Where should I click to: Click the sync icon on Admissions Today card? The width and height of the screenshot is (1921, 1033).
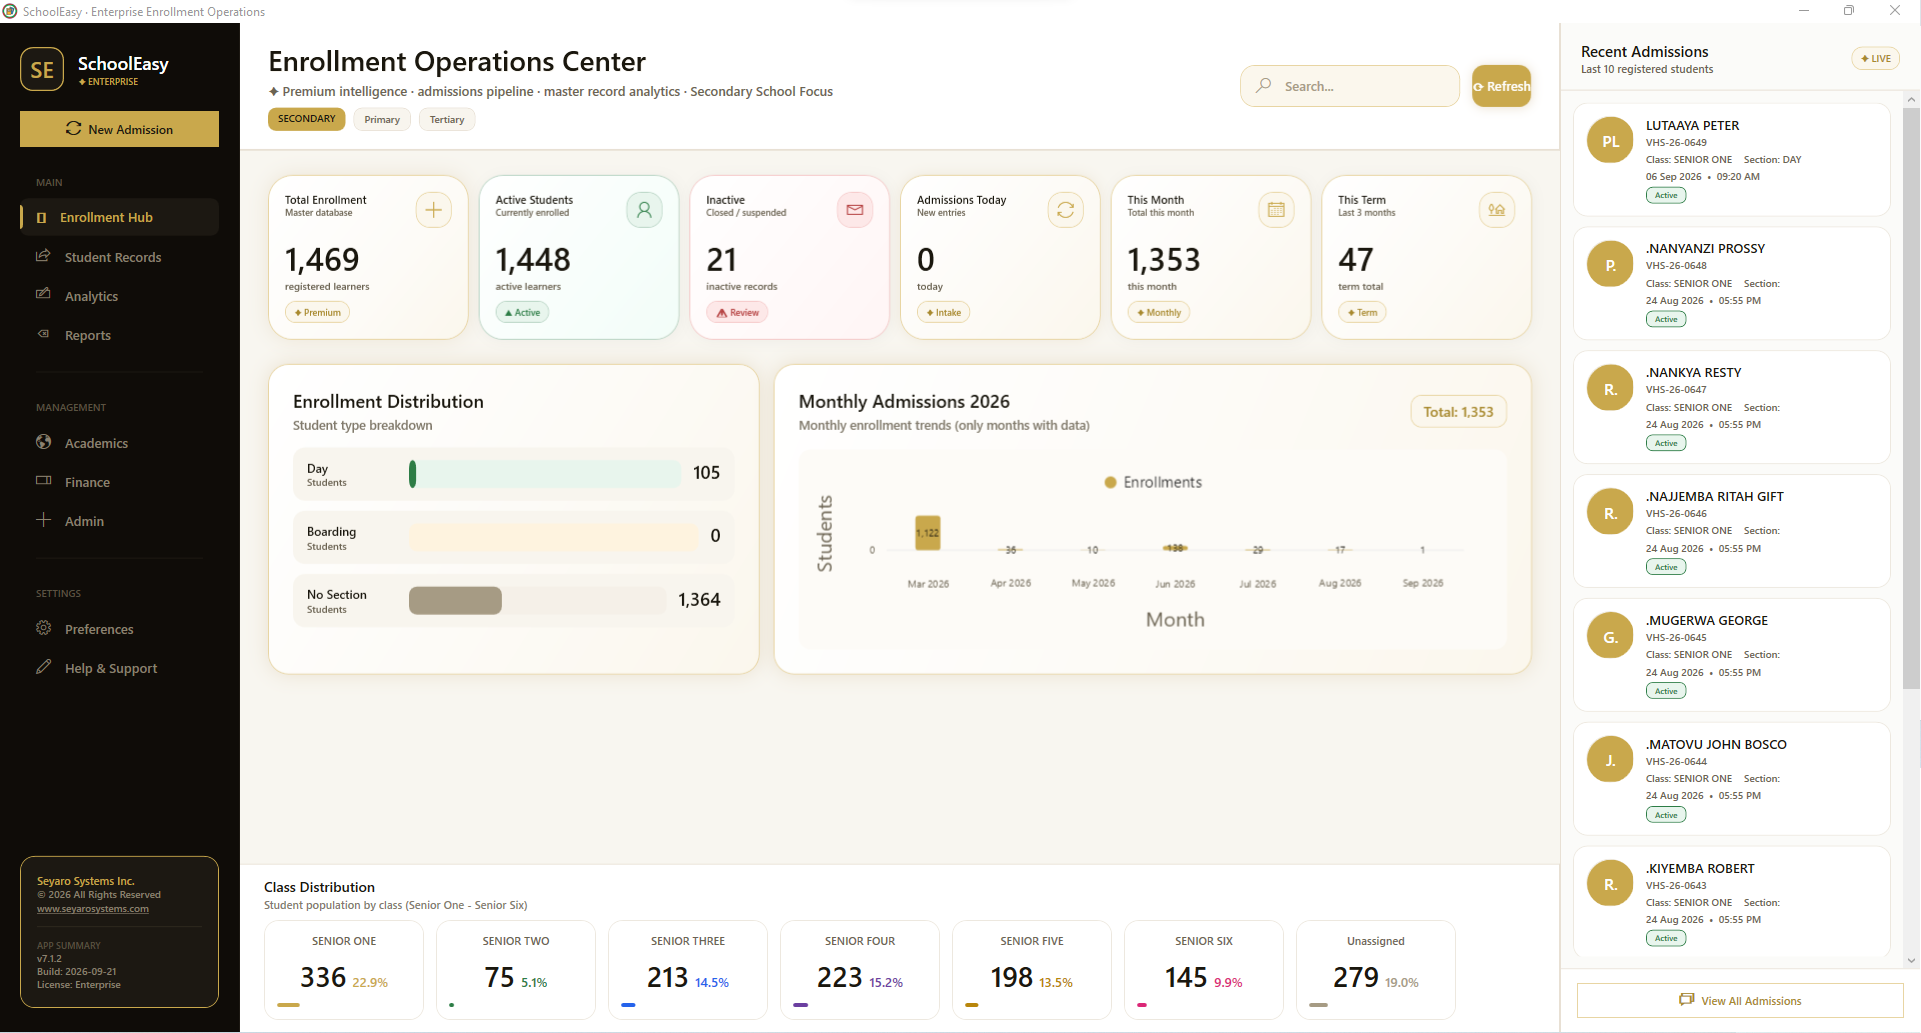[x=1065, y=210]
